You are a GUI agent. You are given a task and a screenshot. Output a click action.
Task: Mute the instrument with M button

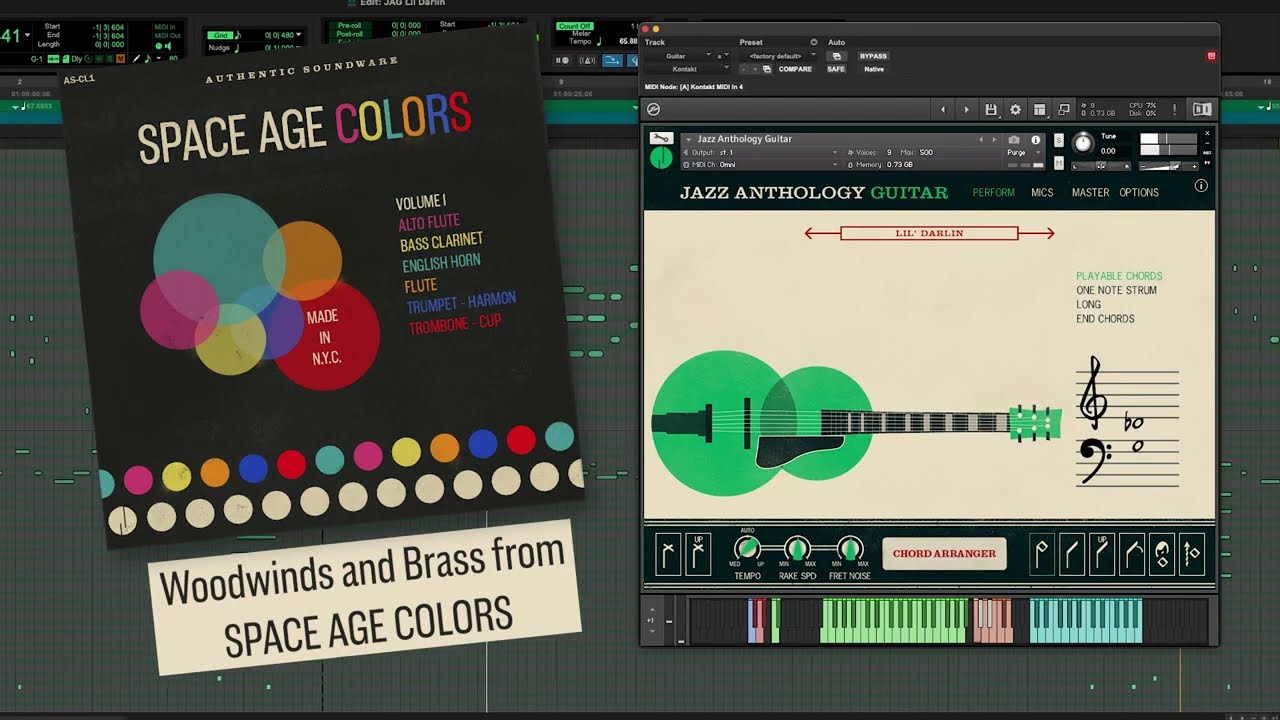click(x=1059, y=163)
